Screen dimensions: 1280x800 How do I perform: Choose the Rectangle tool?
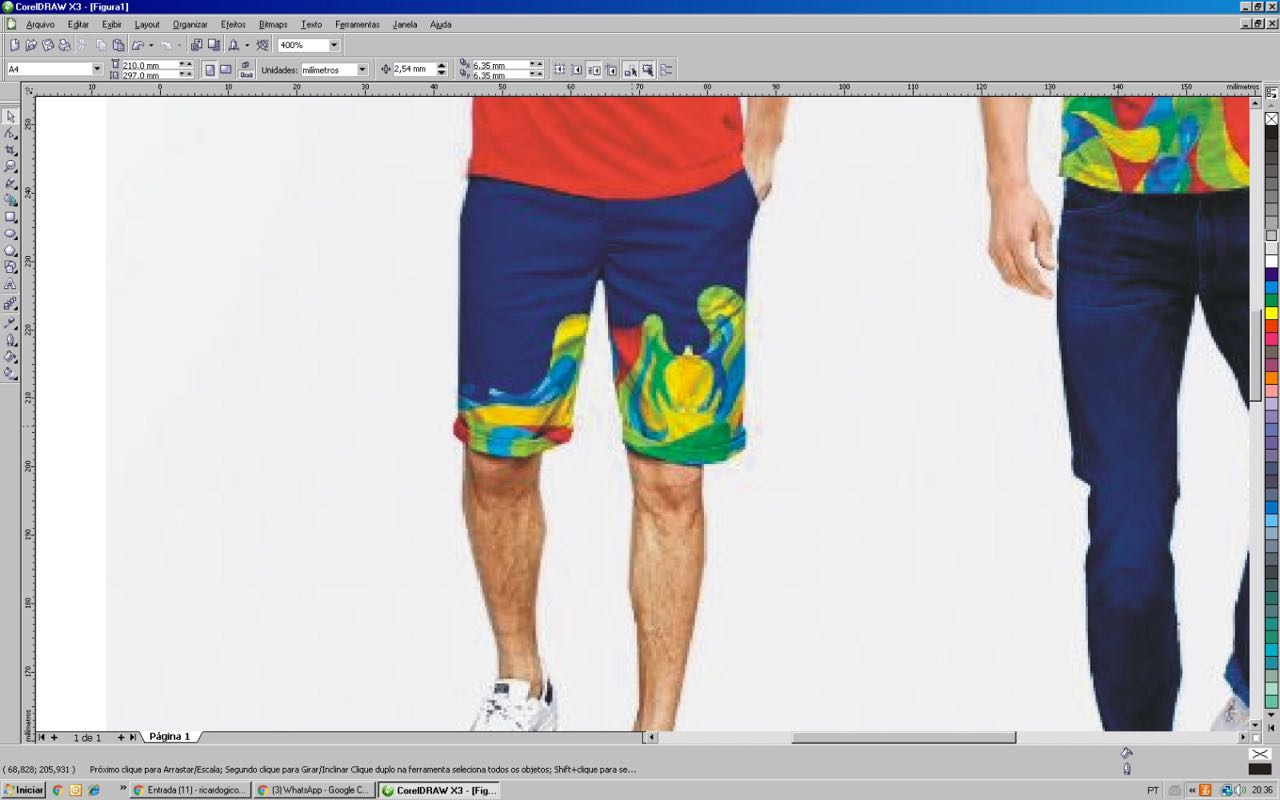tap(11, 217)
